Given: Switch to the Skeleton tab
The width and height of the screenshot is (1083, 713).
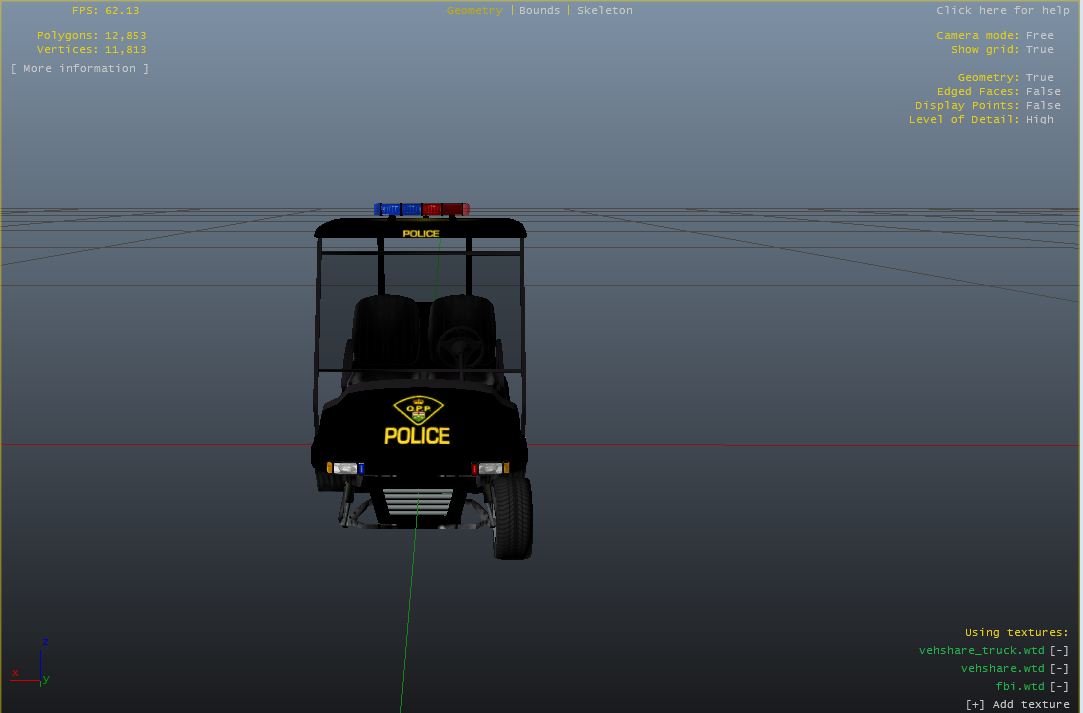Looking at the screenshot, I should pyautogui.click(x=604, y=10).
